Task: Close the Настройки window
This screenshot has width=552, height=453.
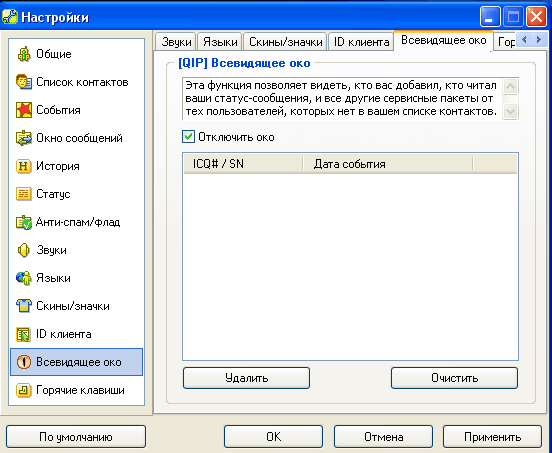Action: point(536,17)
